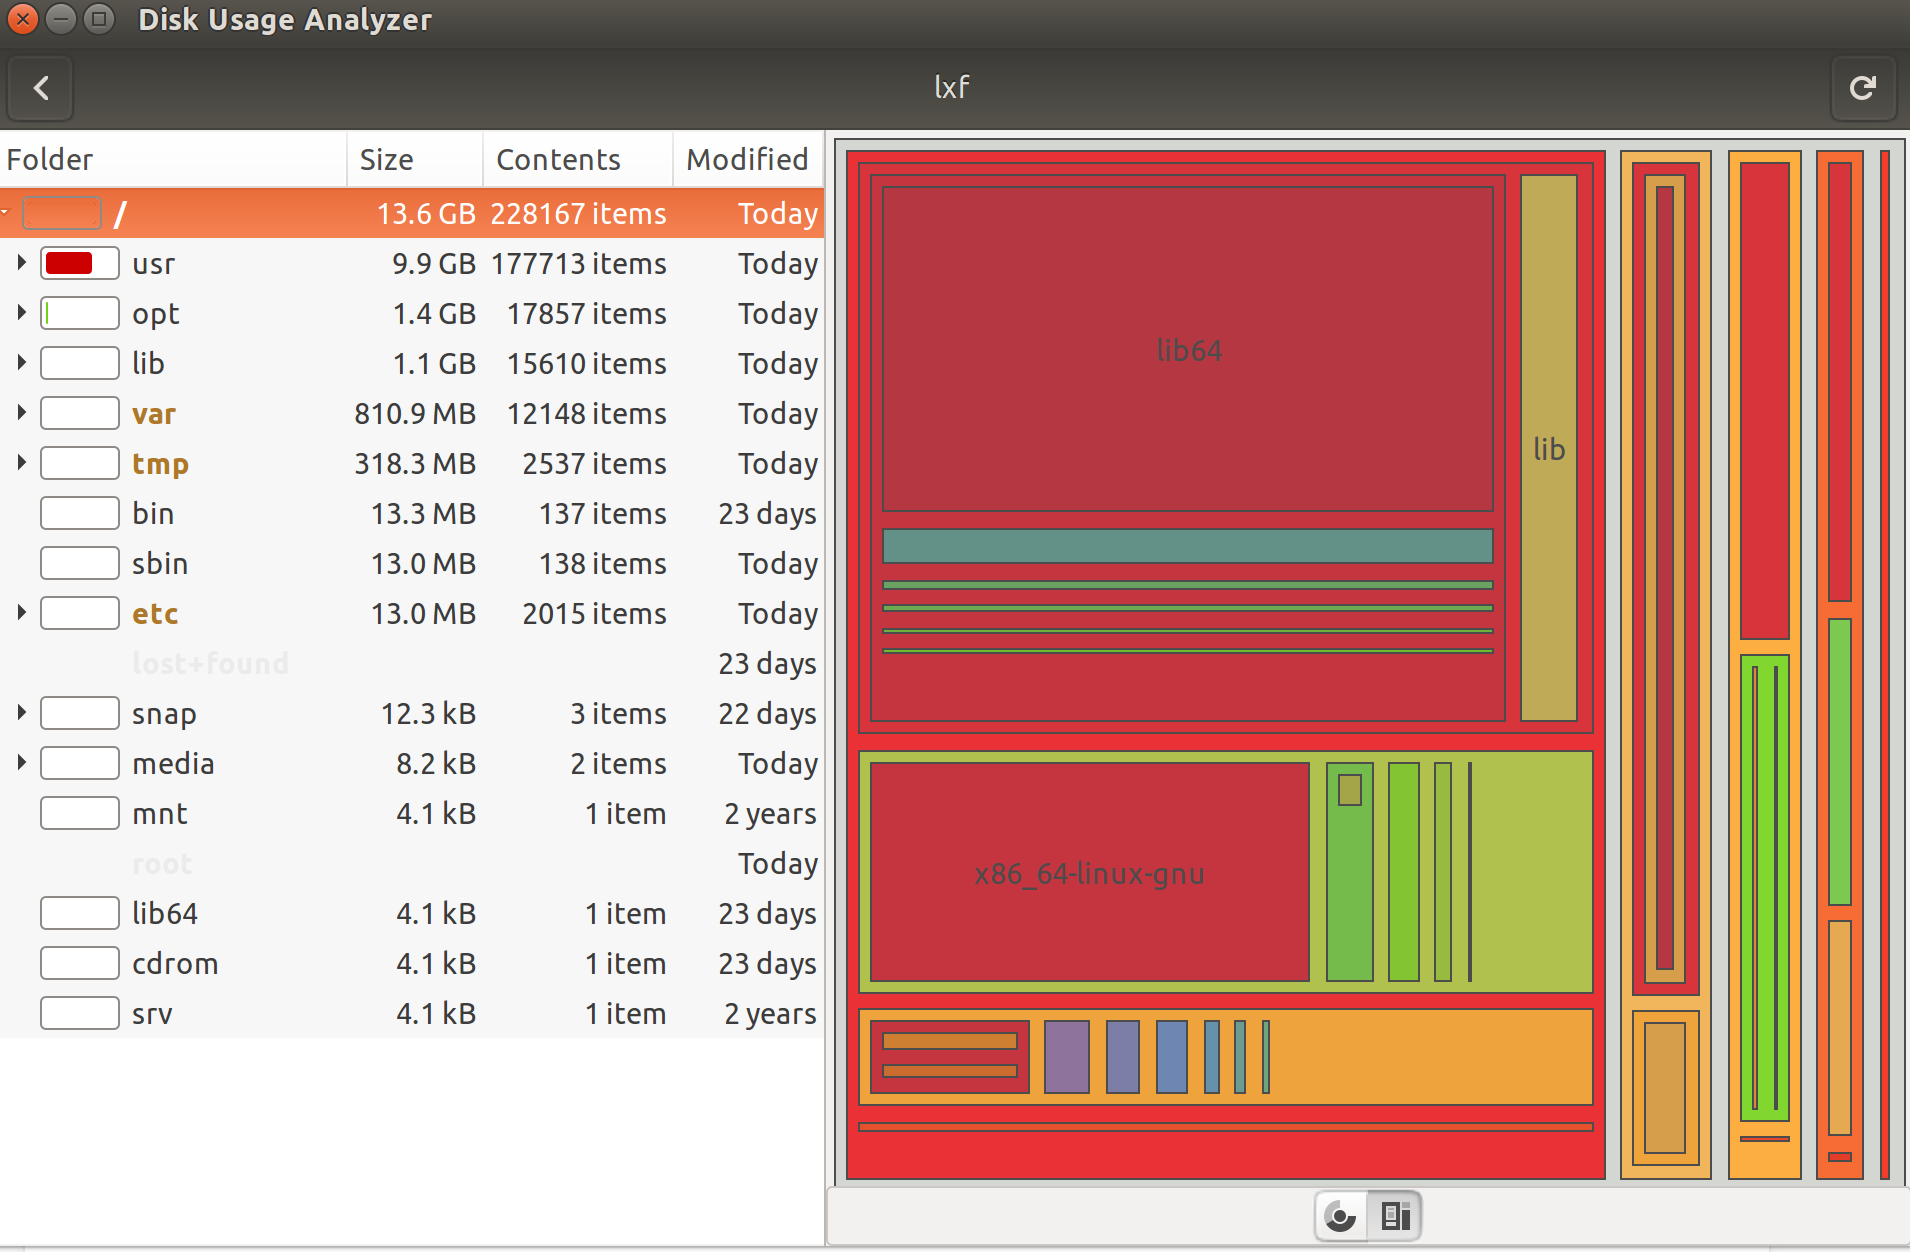The height and width of the screenshot is (1252, 1910).
Task: Click the 228167 items value
Action: pyautogui.click(x=579, y=214)
